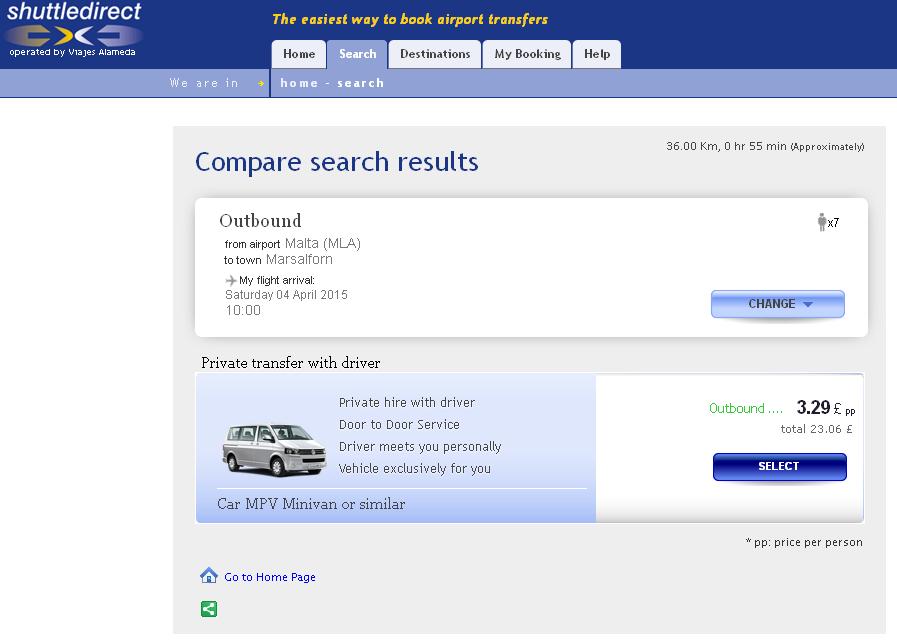
Task: Click the passenger count person icon
Action: click(x=822, y=221)
